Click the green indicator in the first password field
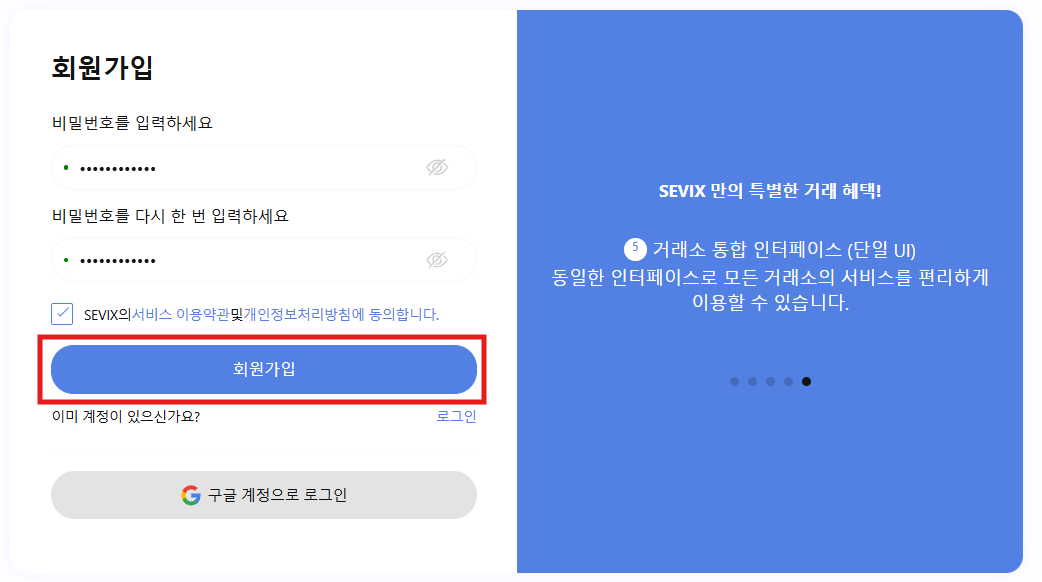Viewport: 1042px width, 582px height. [x=66, y=167]
